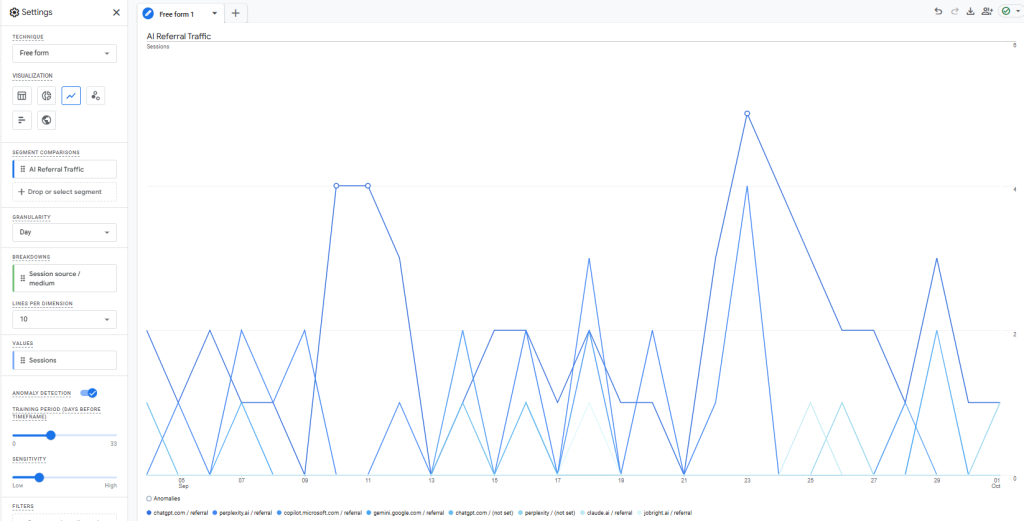Open the Technique dropdown showing Free form

(65, 54)
